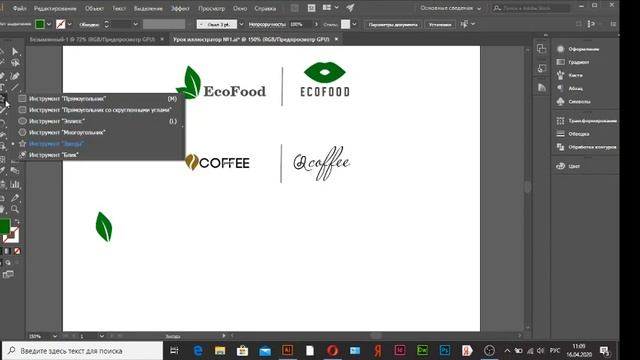Open the Справка menu
This screenshot has height=360, width=640.
(x=265, y=8)
